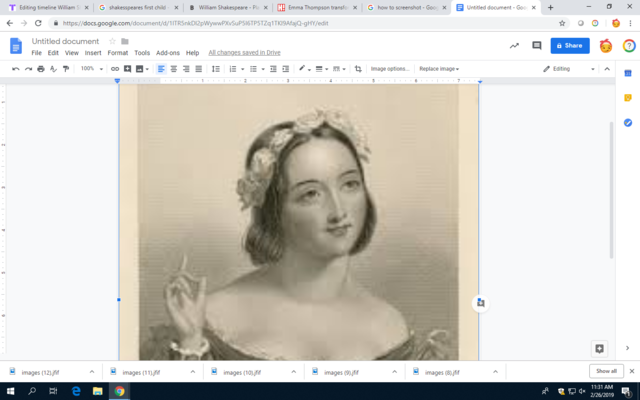Image resolution: width=640 pixels, height=400 pixels.
Task: Decrease indent of selection
Action: (273, 69)
